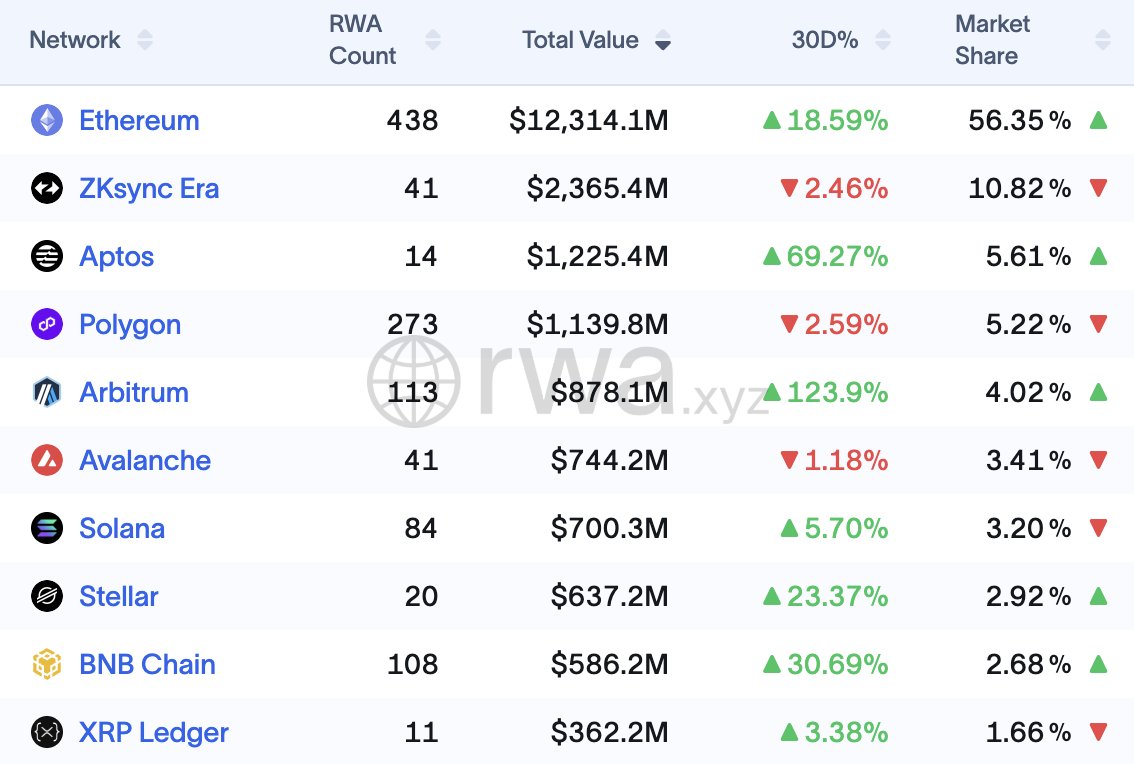Click the Polygon purple logo icon
Image resolution: width=1134 pixels, height=764 pixels.
coord(46,325)
